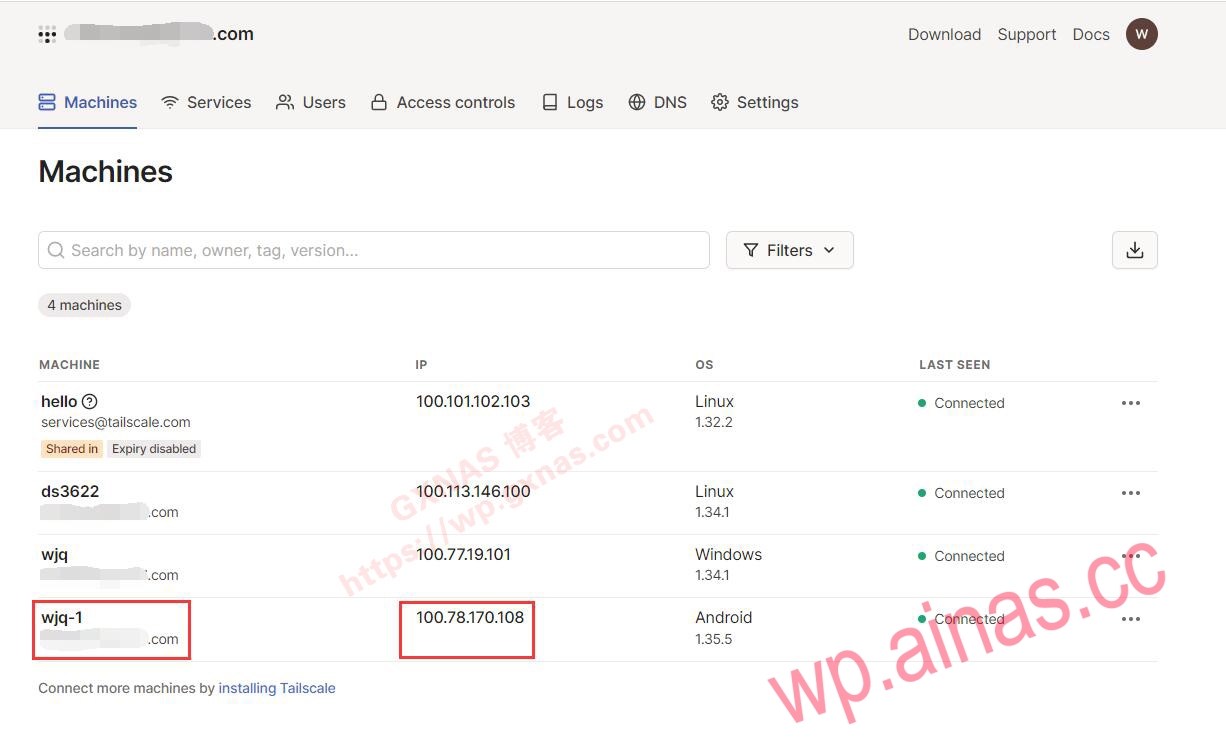Switch to the Machines tab
Screen dimensions: 1226x753
pos(88,102)
